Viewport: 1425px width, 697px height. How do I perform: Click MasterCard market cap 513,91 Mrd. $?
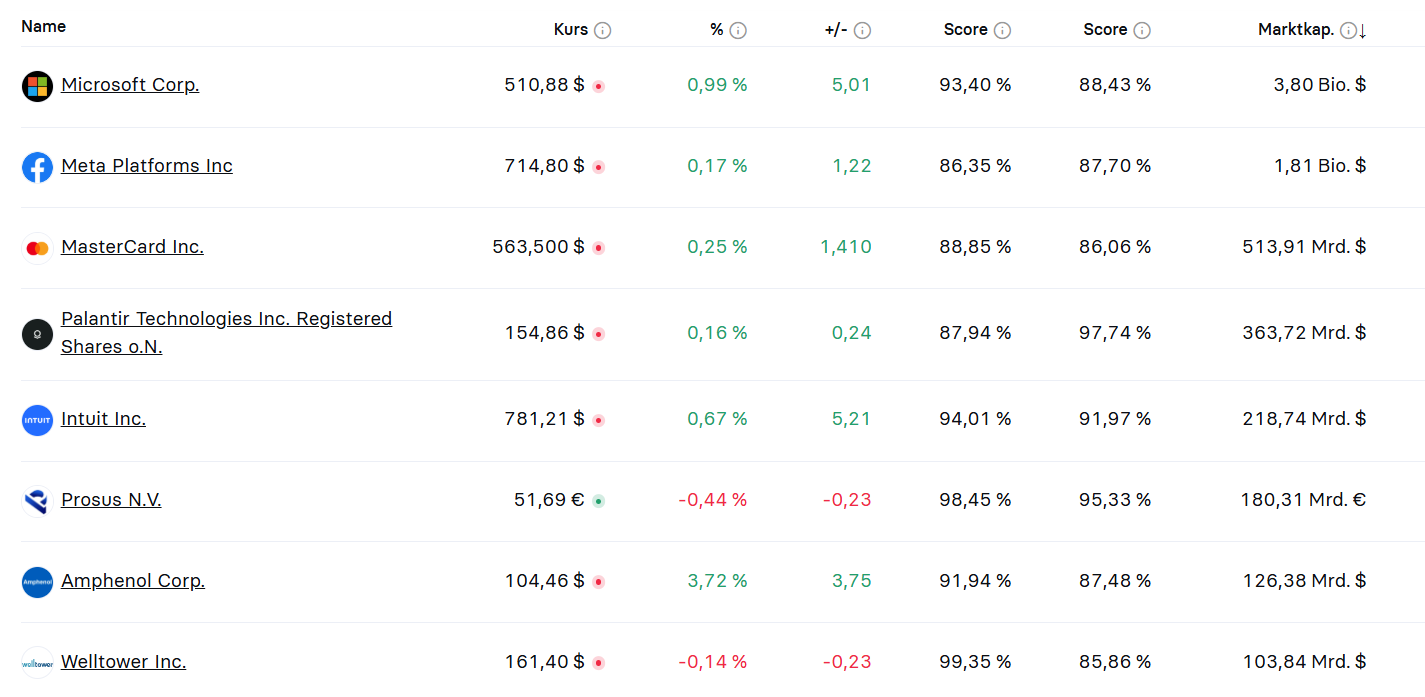(x=1304, y=247)
